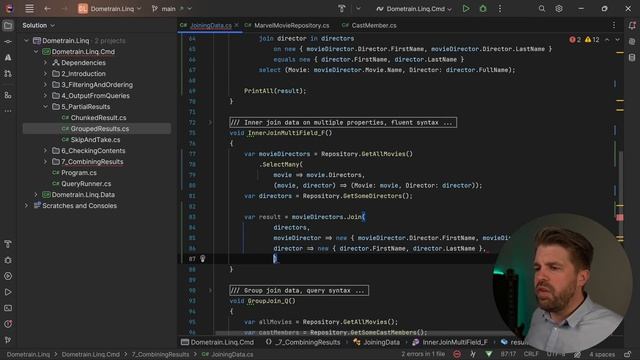640x360 pixels.
Task: Open search everywhere magnifier
Action: [x=542, y=9]
